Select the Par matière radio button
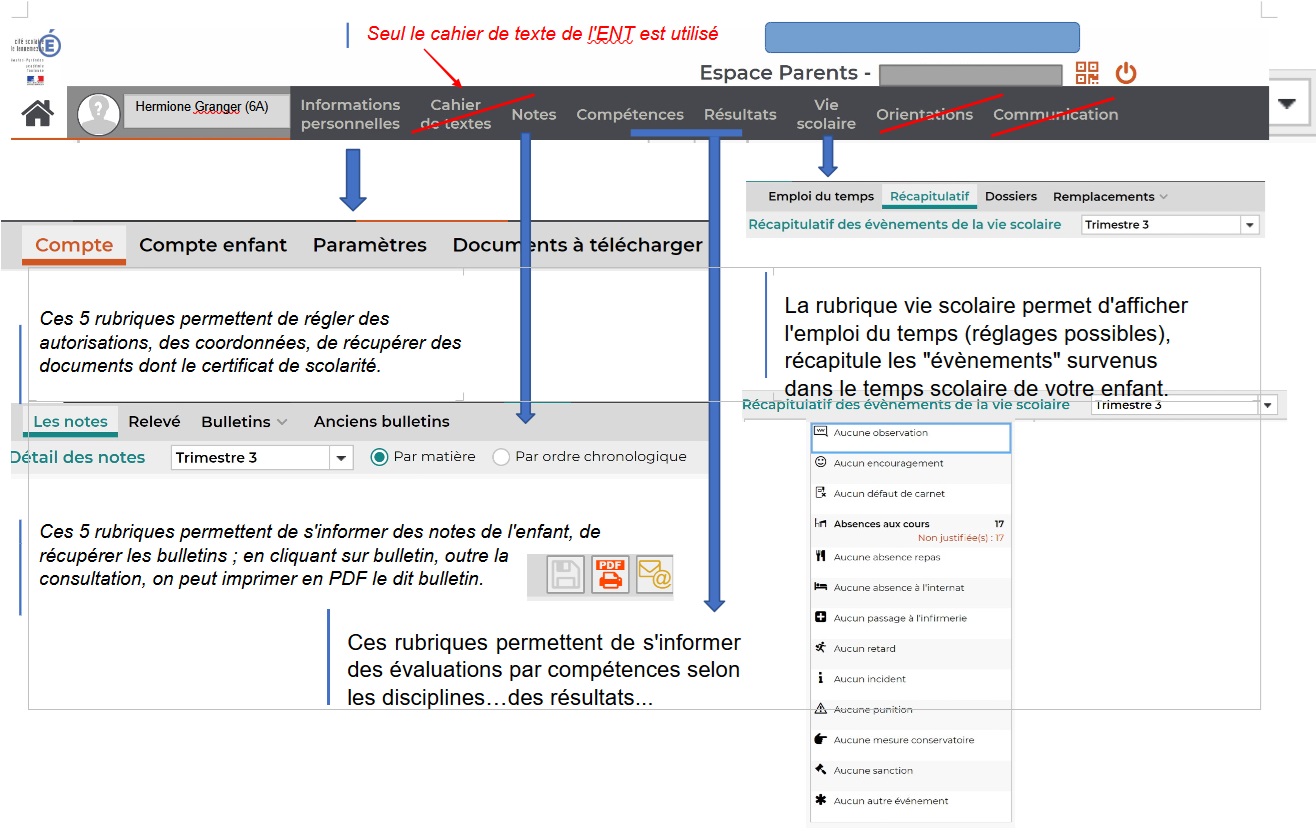The height and width of the screenshot is (836, 1316). (x=379, y=457)
